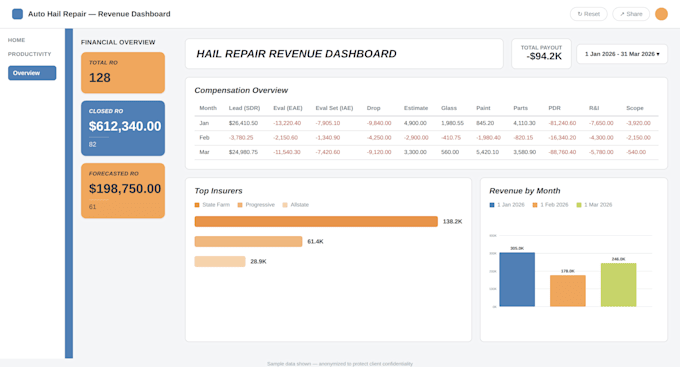680x367 pixels.
Task: Click Mar PDR value -88,760.40
Action: click(562, 152)
